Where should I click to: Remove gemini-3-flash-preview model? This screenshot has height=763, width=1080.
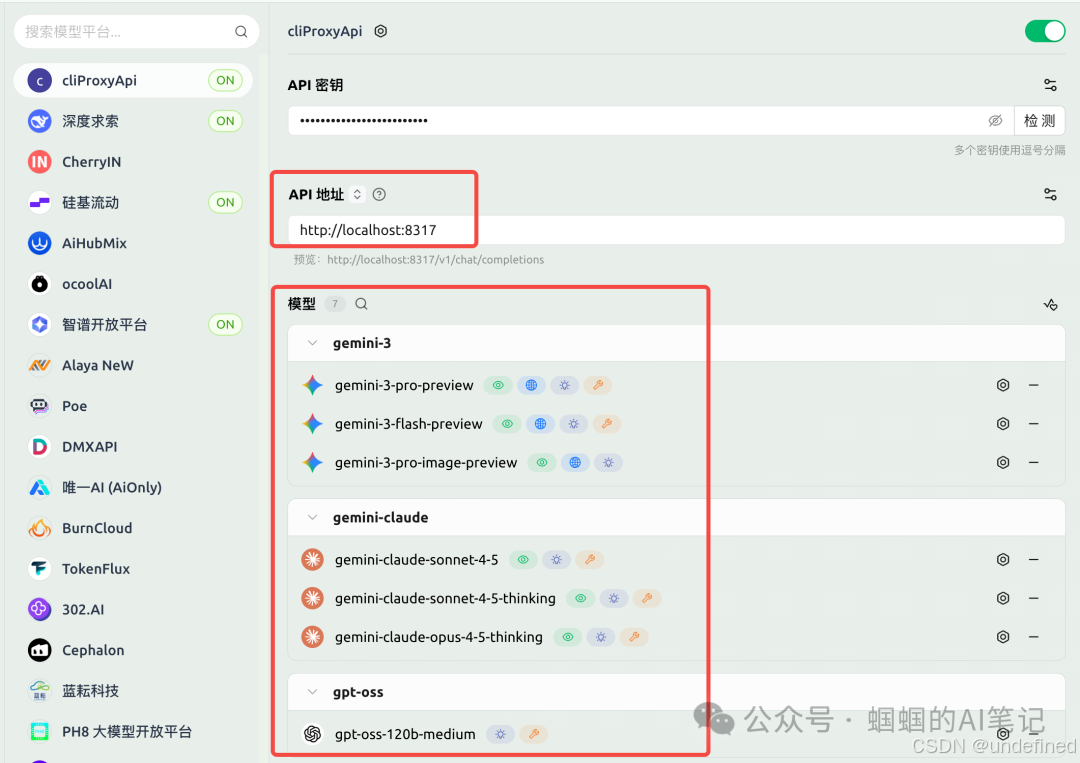[x=1033, y=424]
